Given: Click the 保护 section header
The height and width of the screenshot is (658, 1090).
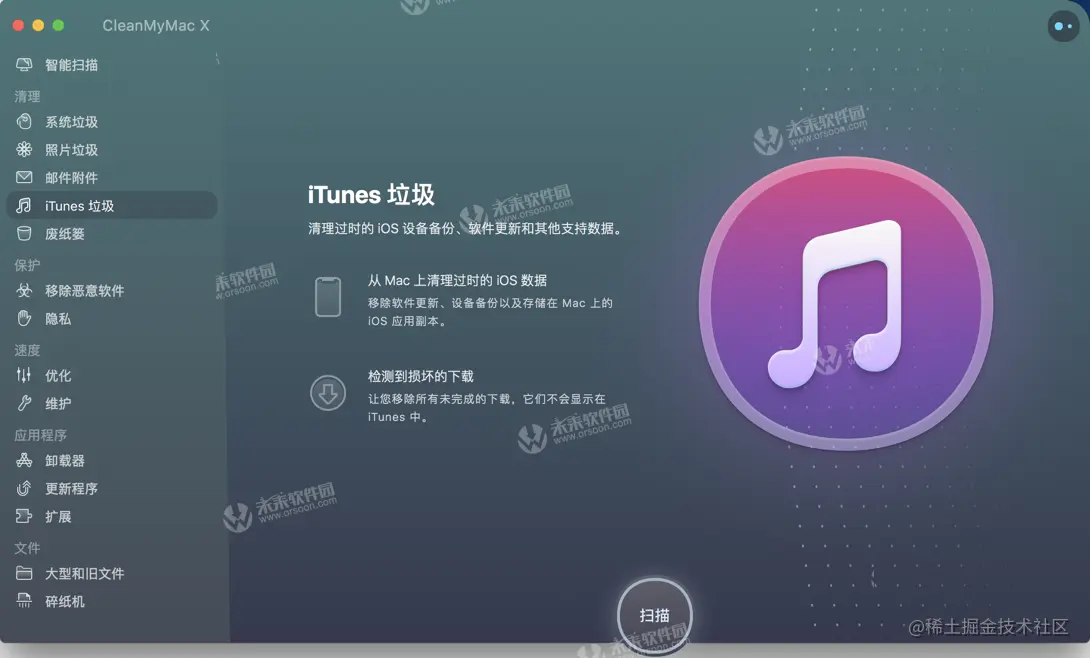Looking at the screenshot, I should point(27,265).
